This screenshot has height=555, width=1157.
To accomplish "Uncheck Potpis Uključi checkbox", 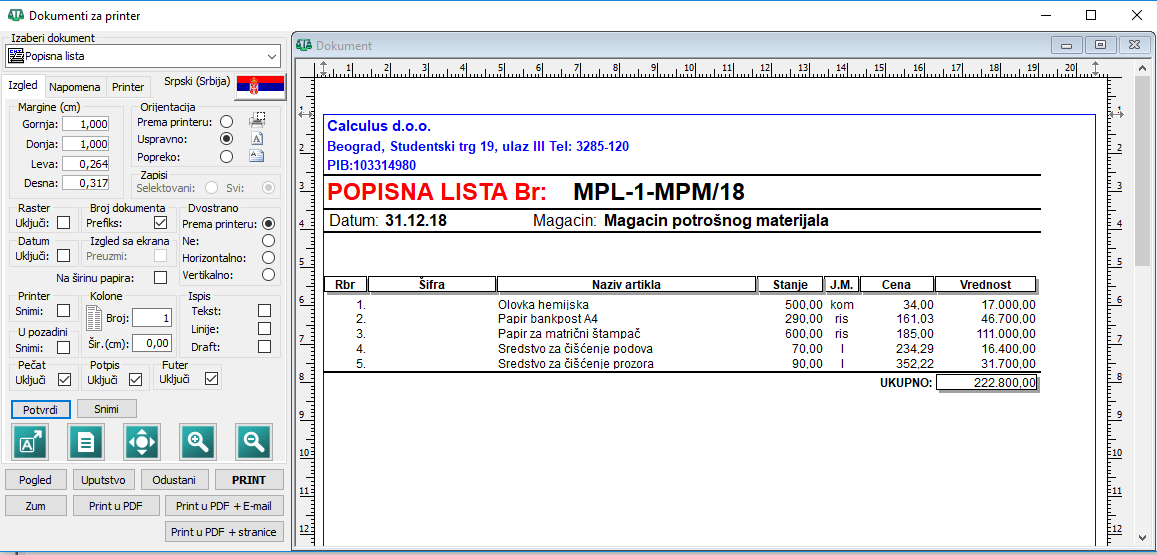I will tap(136, 379).
